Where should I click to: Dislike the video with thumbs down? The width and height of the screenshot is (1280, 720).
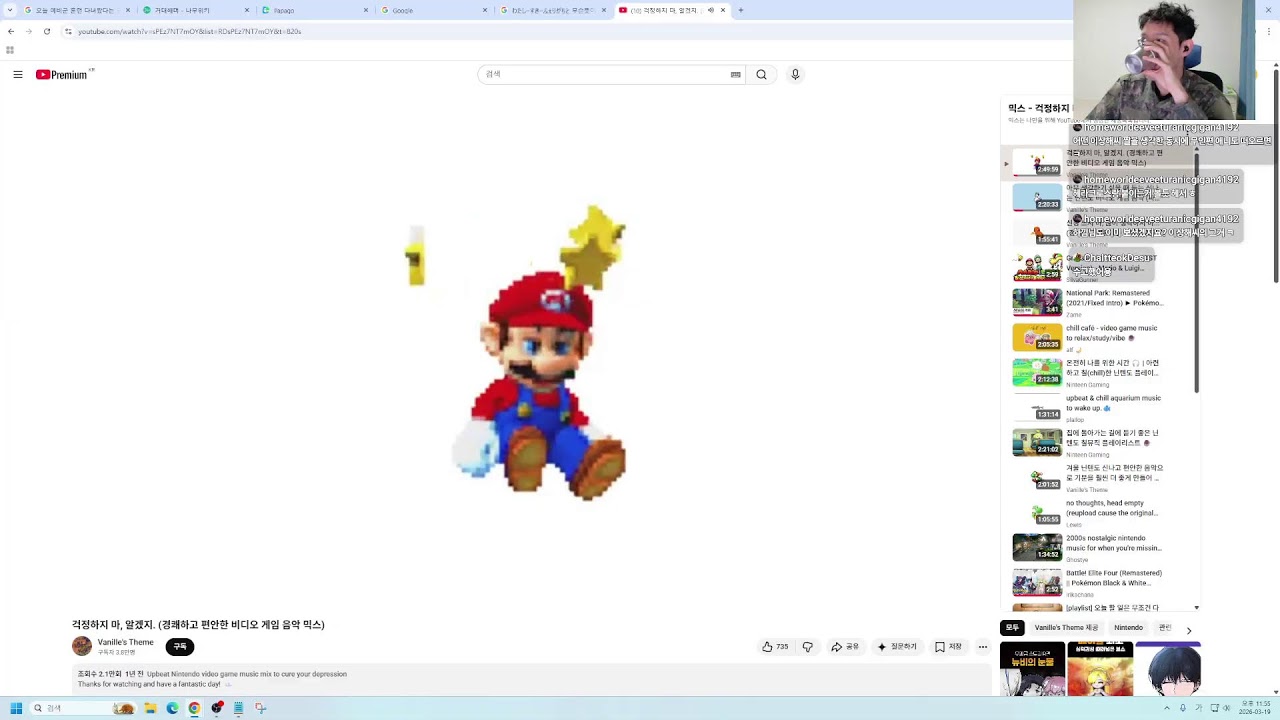pos(808,647)
